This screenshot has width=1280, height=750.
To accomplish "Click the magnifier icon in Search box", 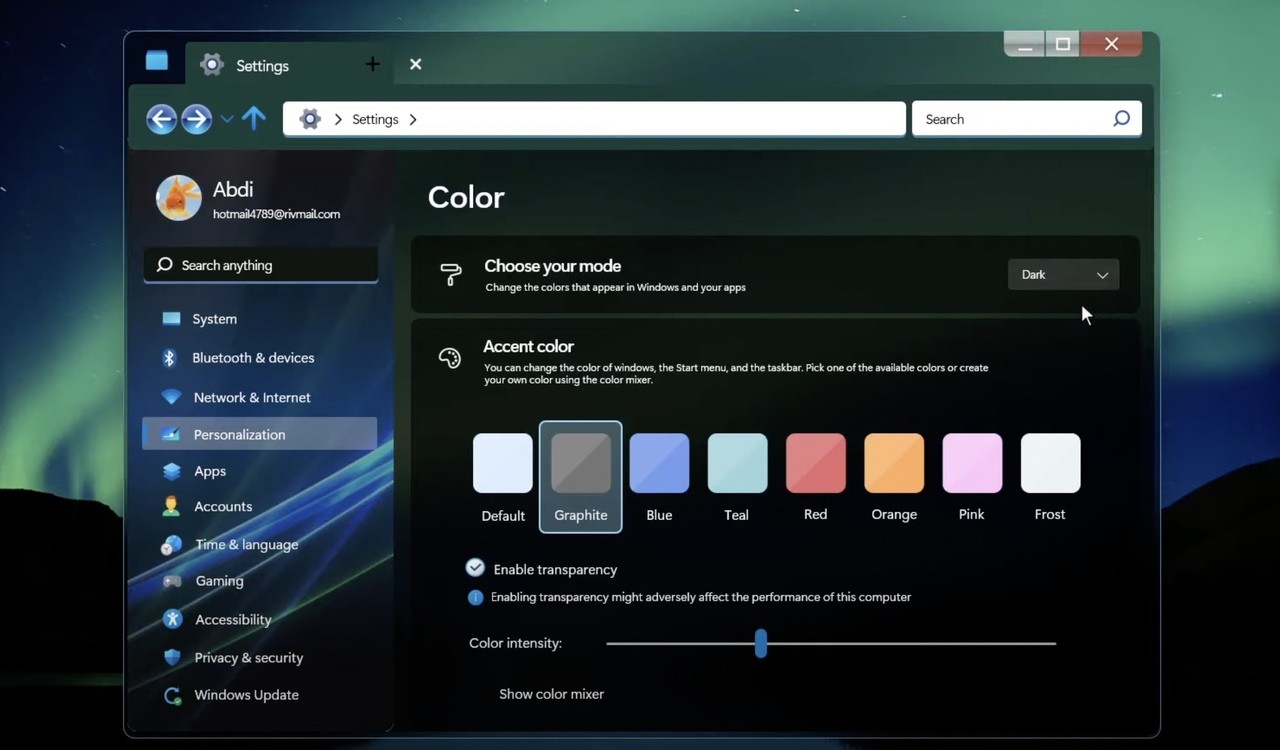I will 1121,119.
